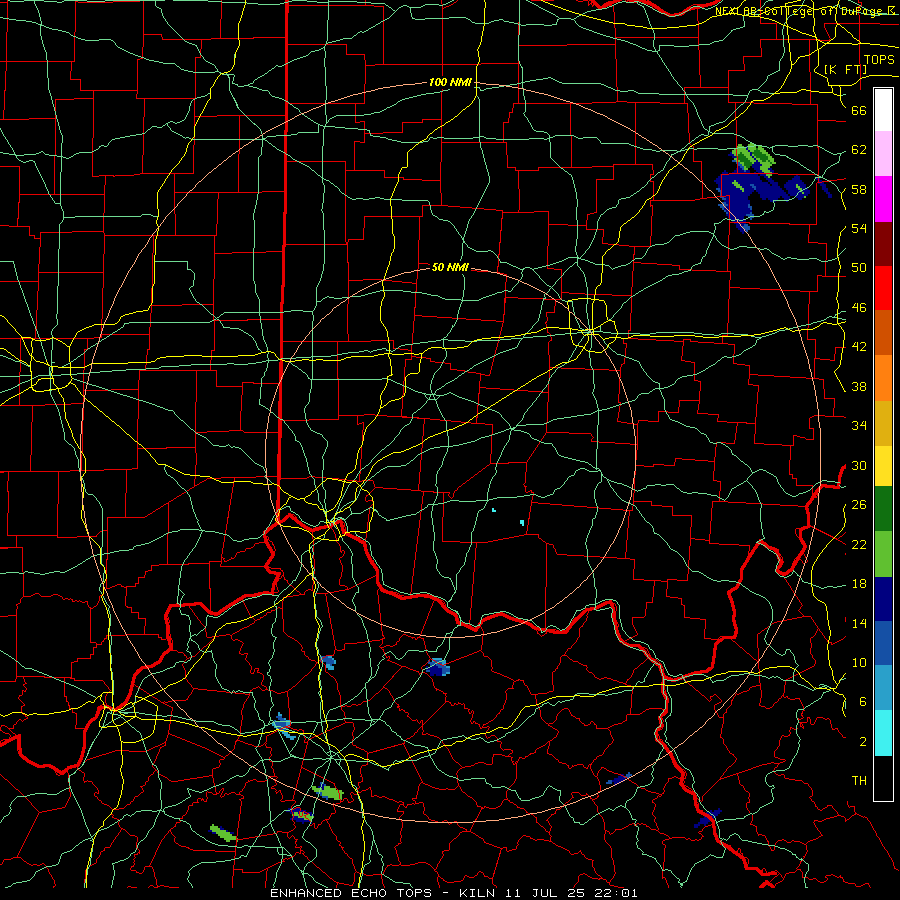This screenshot has height=900, width=900.
Task: Click the "26" scale label
Action: pyautogui.click(x=859, y=505)
